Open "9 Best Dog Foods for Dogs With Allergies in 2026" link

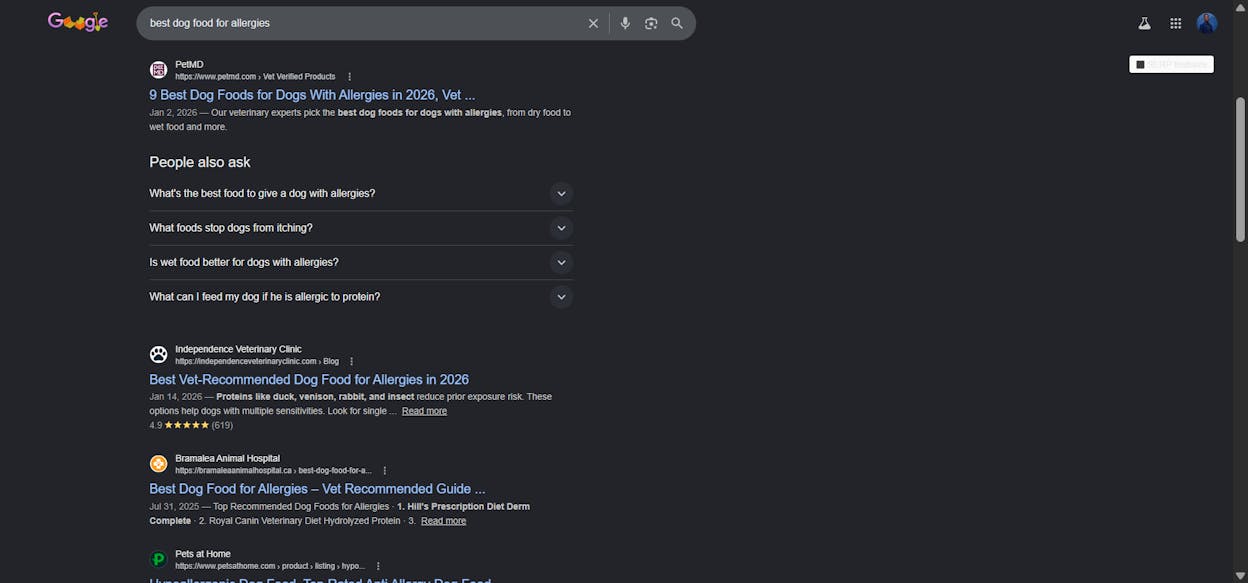(x=312, y=95)
